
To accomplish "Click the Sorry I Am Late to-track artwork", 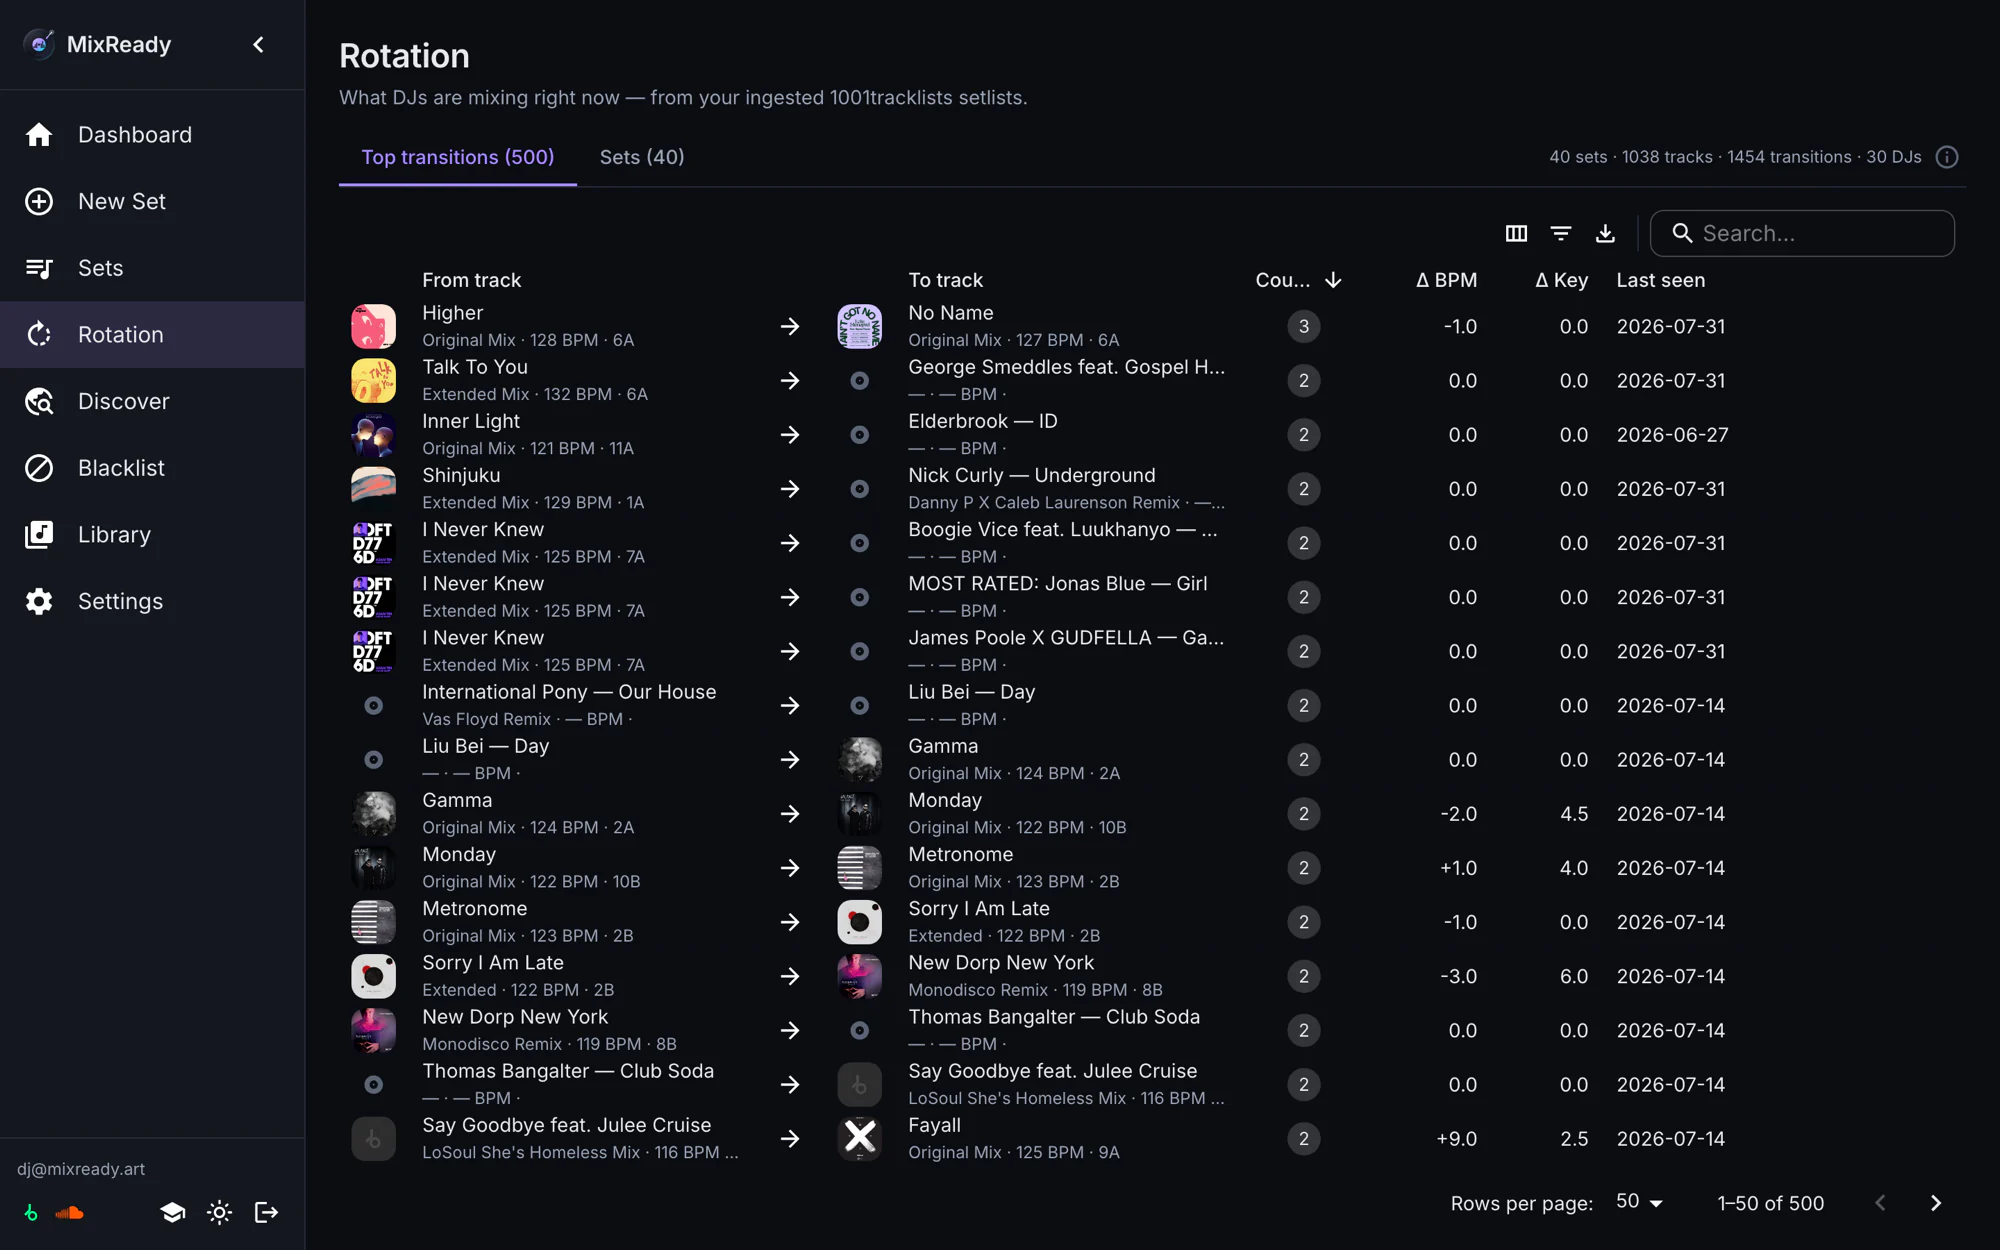I will point(859,922).
